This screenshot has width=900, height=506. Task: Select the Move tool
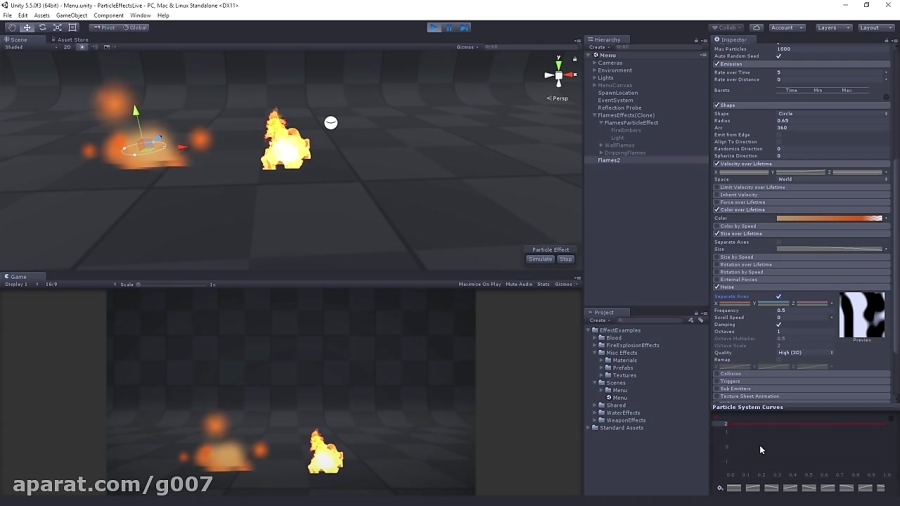tap(27, 28)
